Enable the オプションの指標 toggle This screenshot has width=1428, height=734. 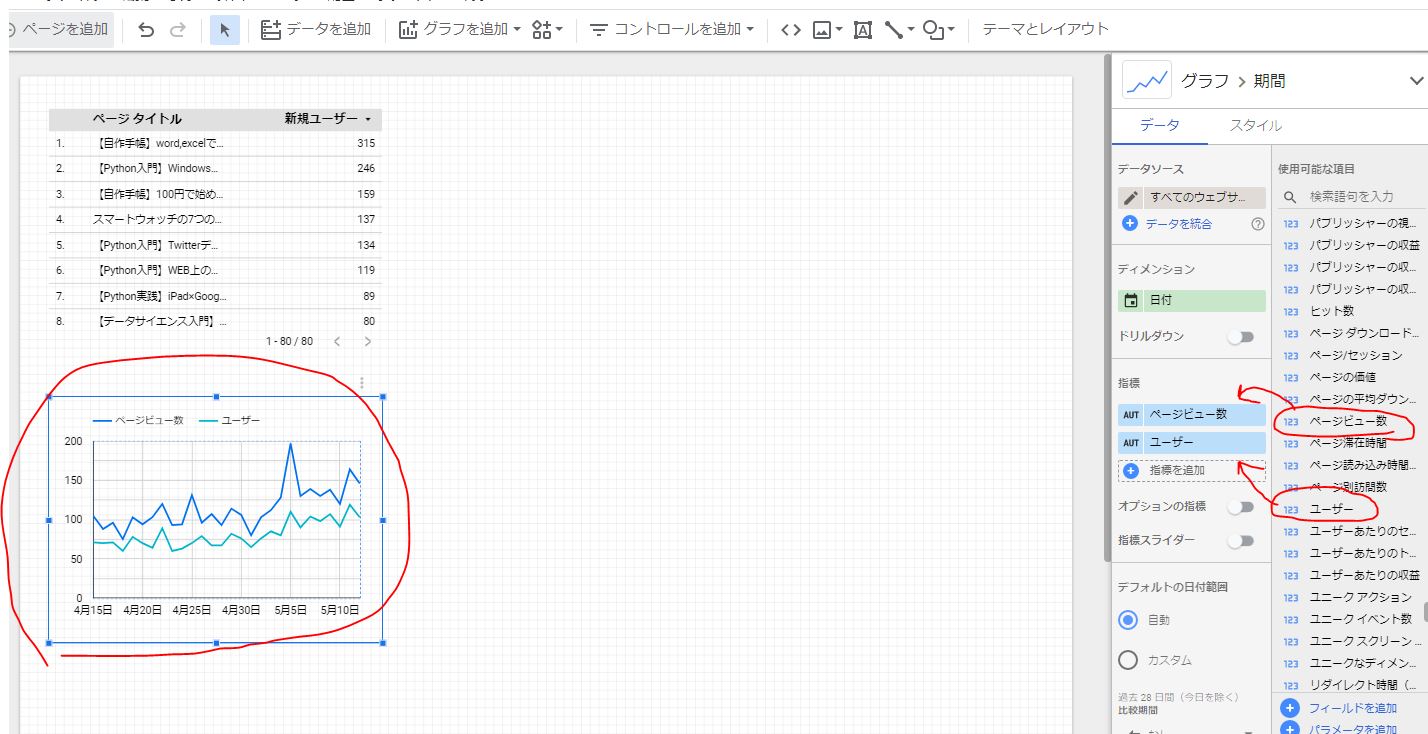pyautogui.click(x=1240, y=507)
